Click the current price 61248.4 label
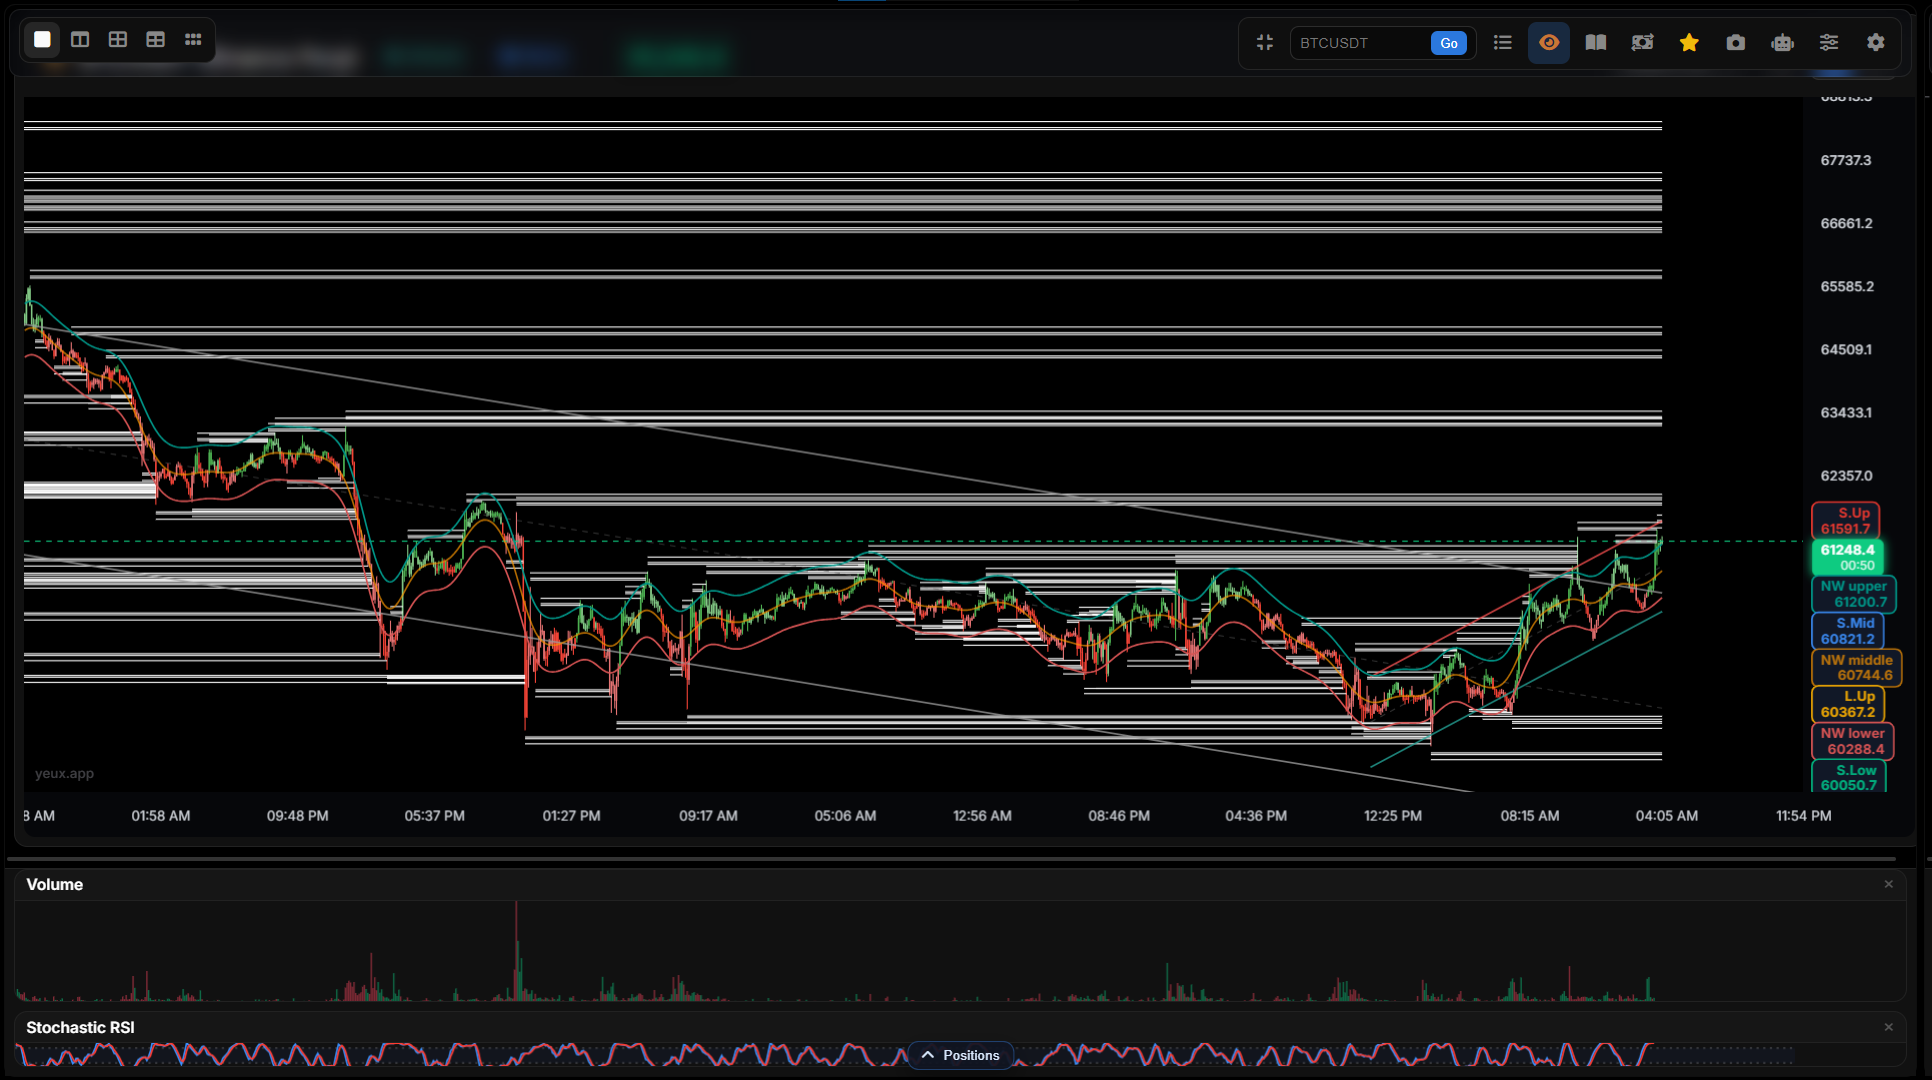Screen dimensions: 1932x1080 pyautogui.click(x=1847, y=557)
